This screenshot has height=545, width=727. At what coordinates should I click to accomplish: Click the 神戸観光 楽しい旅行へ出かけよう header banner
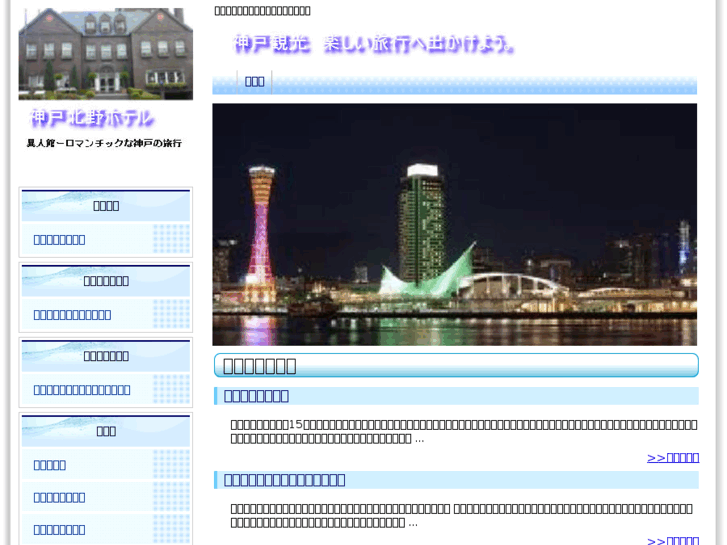coord(374,45)
